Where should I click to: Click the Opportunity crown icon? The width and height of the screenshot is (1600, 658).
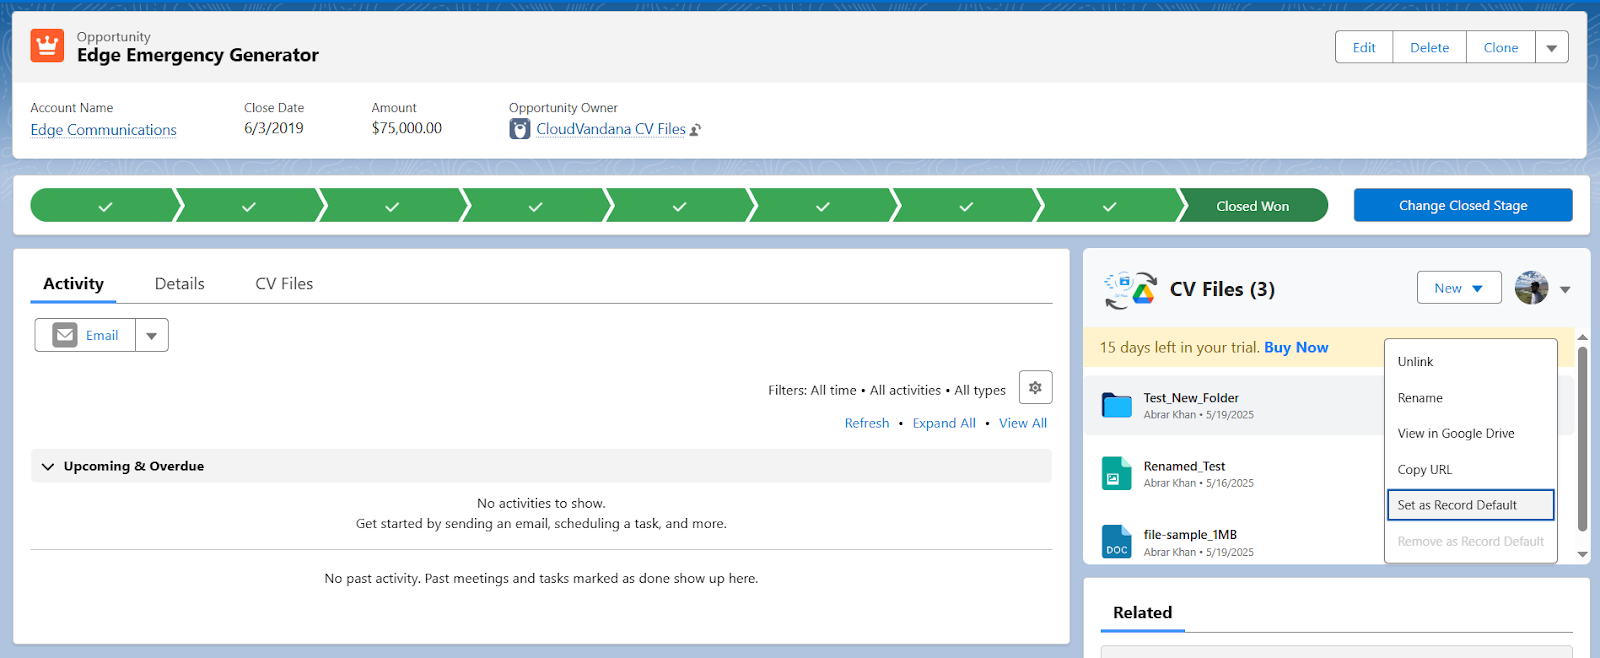point(47,46)
